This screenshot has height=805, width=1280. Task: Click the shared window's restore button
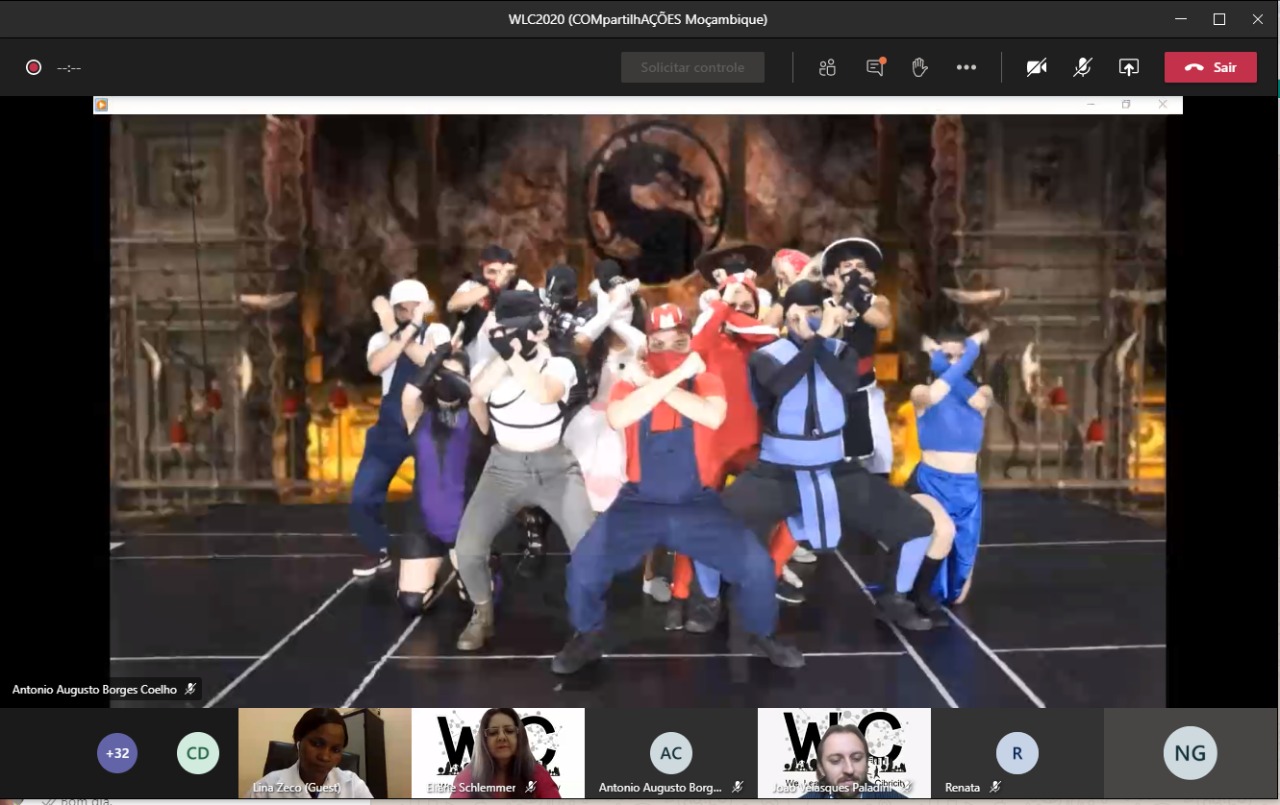pos(1126,104)
